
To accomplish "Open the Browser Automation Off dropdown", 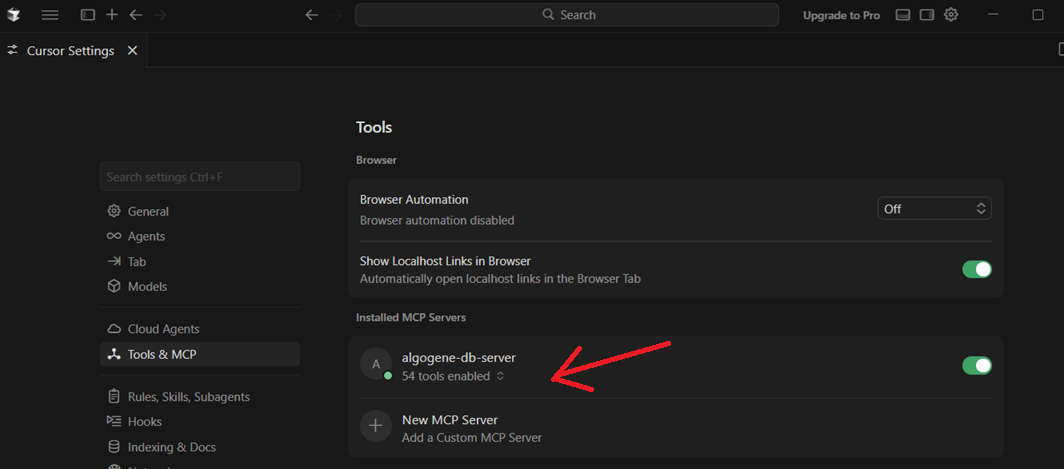I will (935, 209).
